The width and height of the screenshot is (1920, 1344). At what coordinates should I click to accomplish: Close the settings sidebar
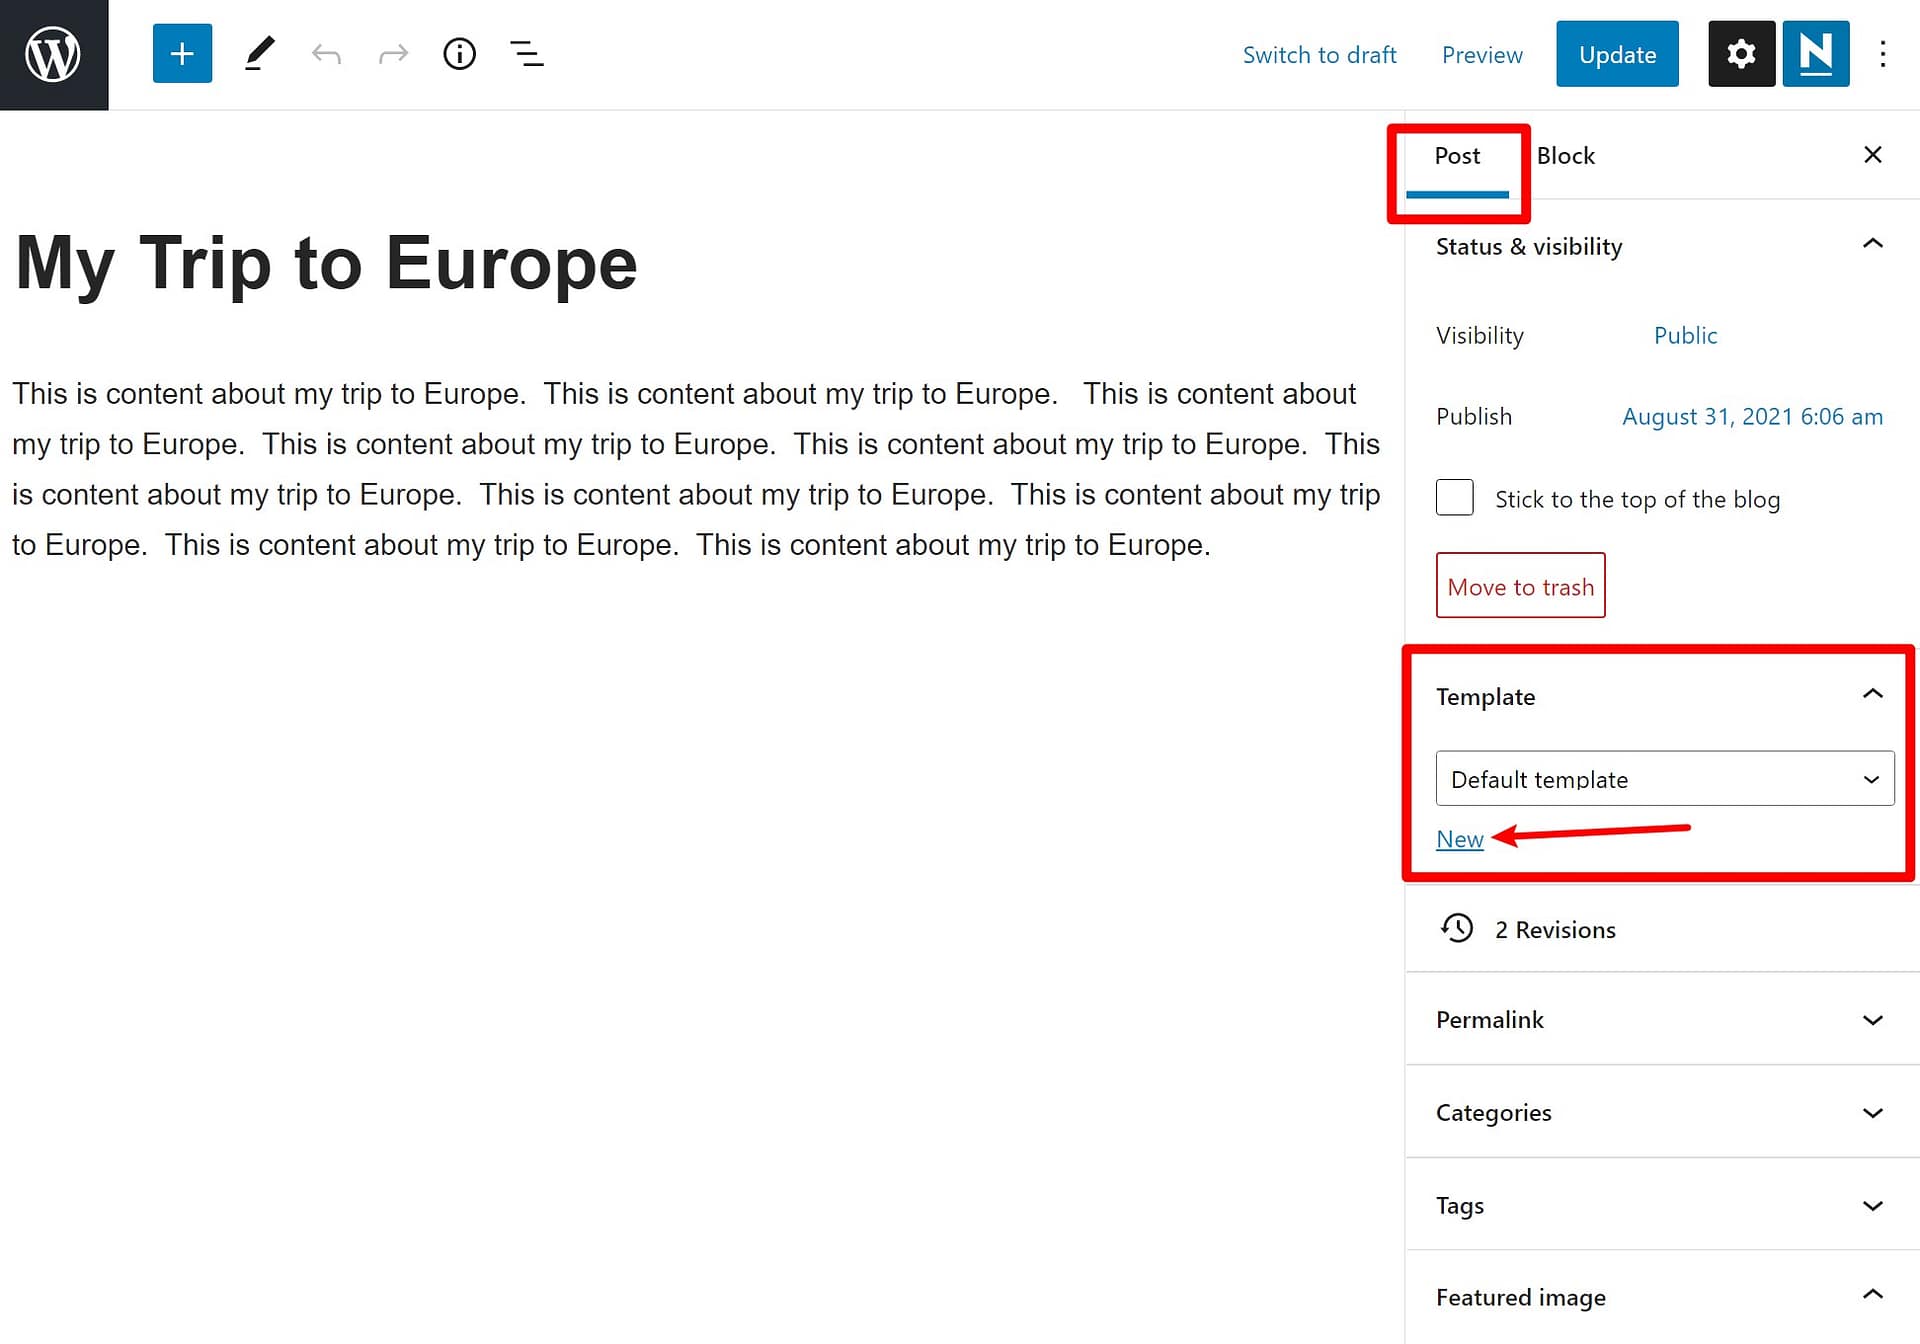1872,155
